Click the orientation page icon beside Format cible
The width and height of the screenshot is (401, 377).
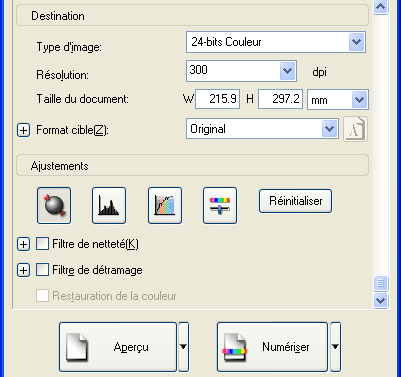click(356, 129)
